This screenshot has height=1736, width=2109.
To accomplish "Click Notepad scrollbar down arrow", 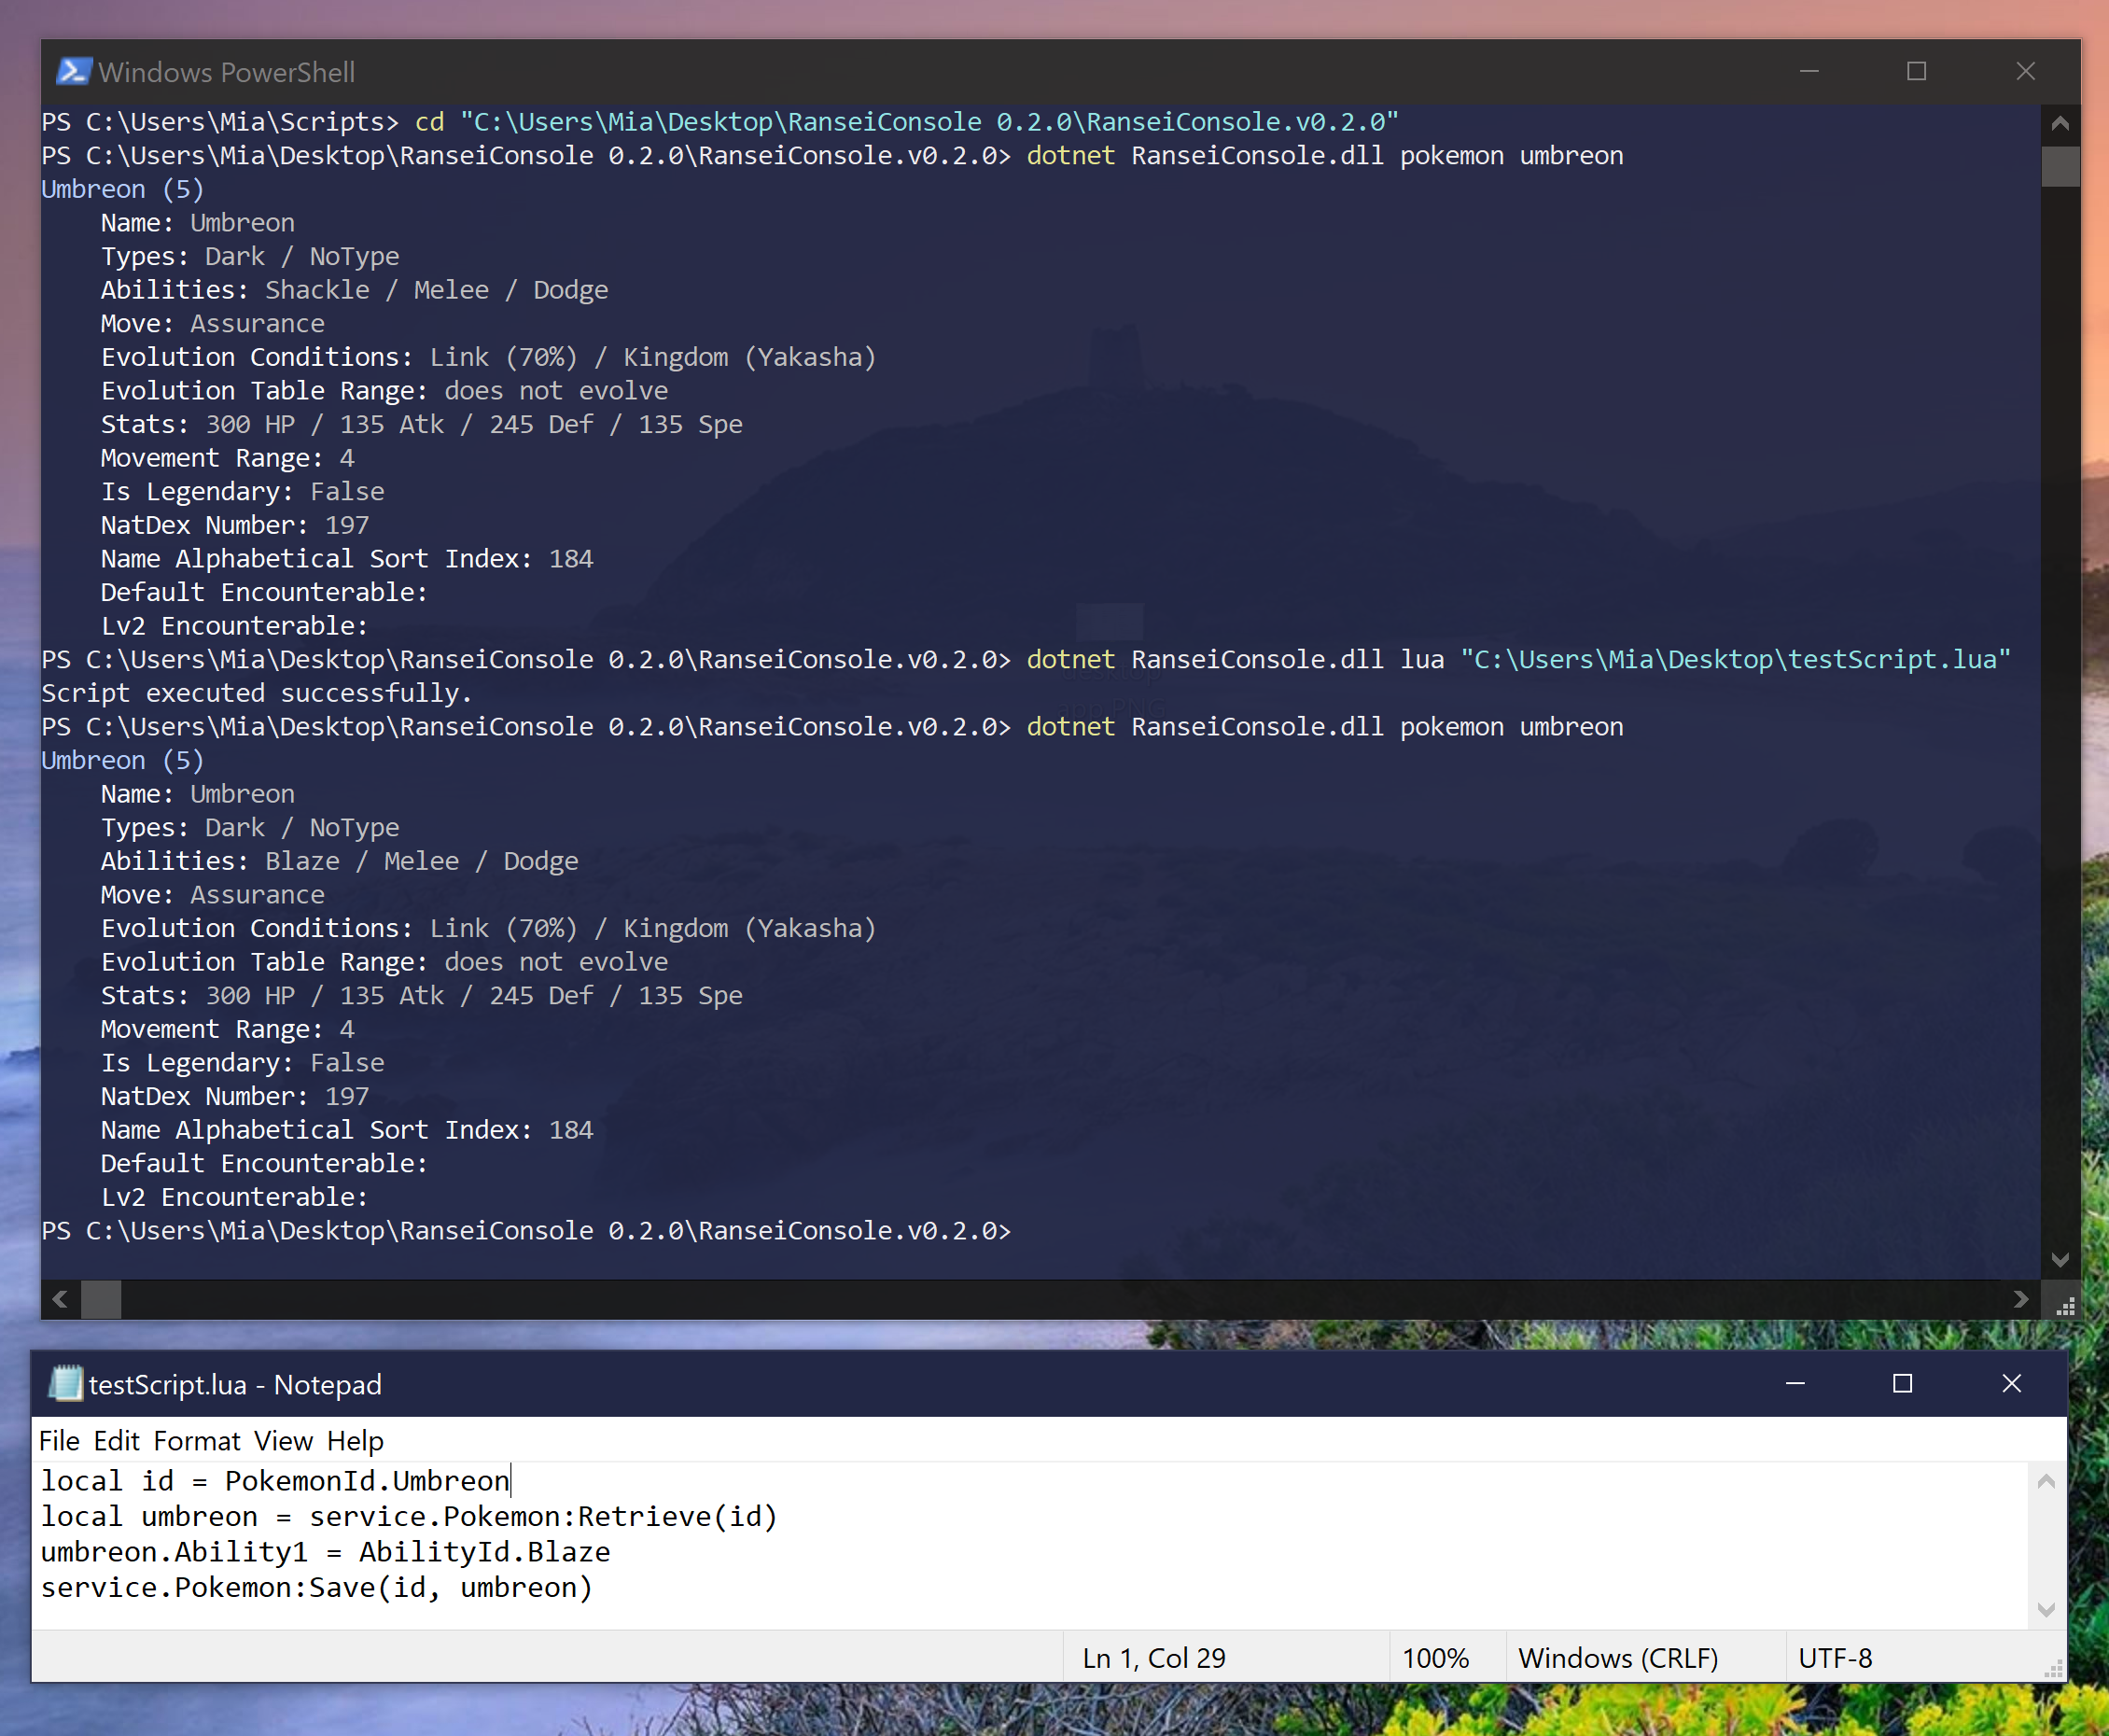I will 2046,1609.
